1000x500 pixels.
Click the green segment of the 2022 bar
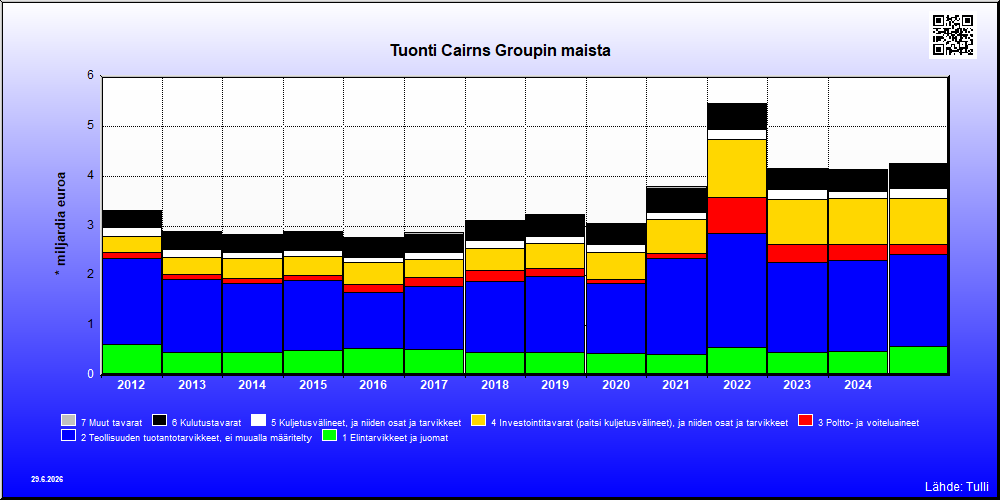737,360
